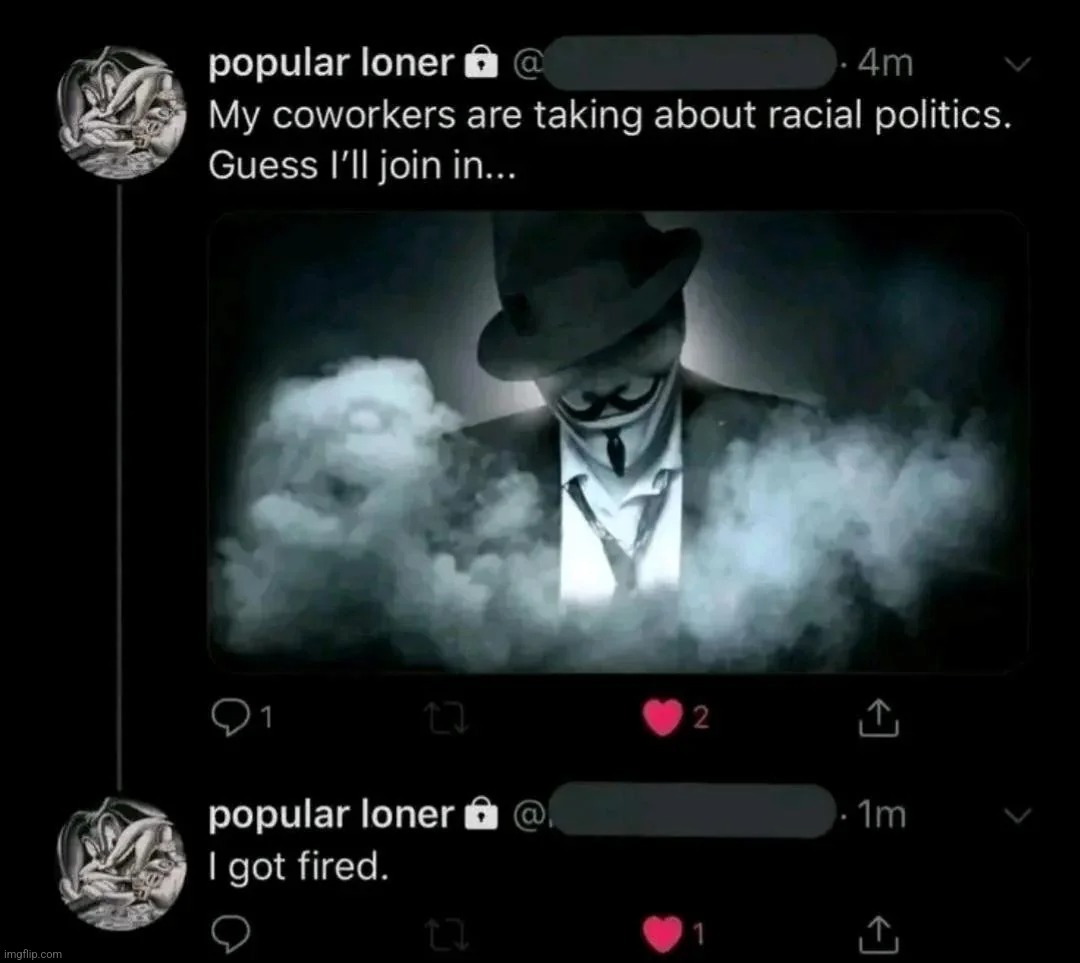Viewport: 1080px width, 963px height.
Task: Click the lock icon on second tweet
Action: point(482,817)
